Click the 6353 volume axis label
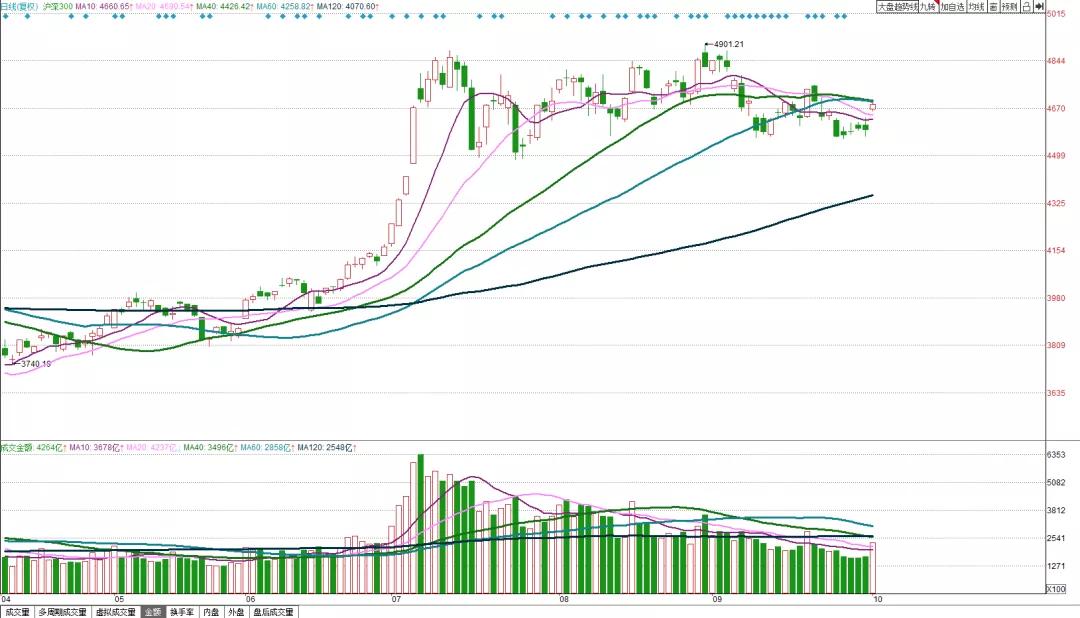The width and height of the screenshot is (1080, 618). [1056, 455]
